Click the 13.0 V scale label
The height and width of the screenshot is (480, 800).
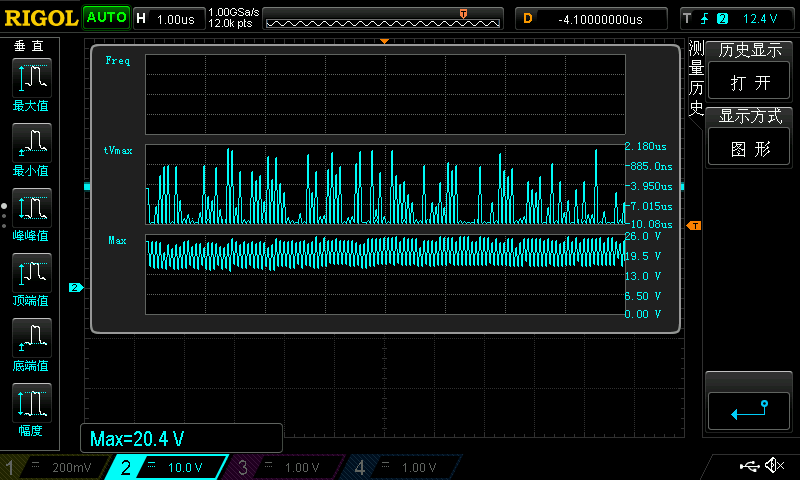point(643,276)
